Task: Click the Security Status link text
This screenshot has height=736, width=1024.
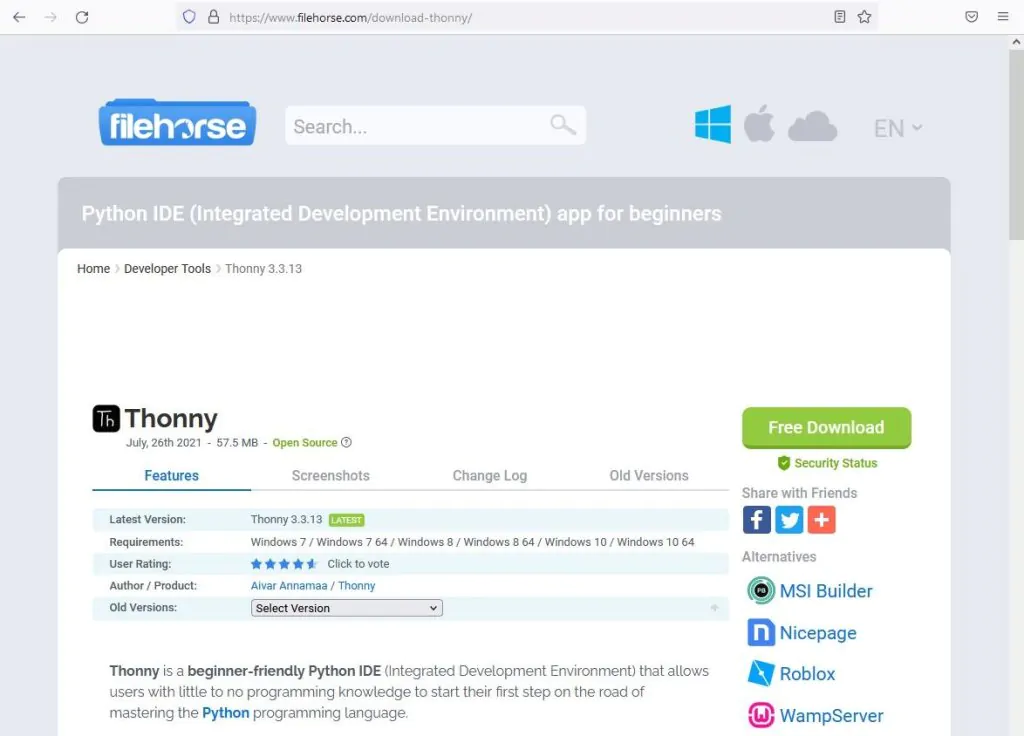Action: (835, 463)
